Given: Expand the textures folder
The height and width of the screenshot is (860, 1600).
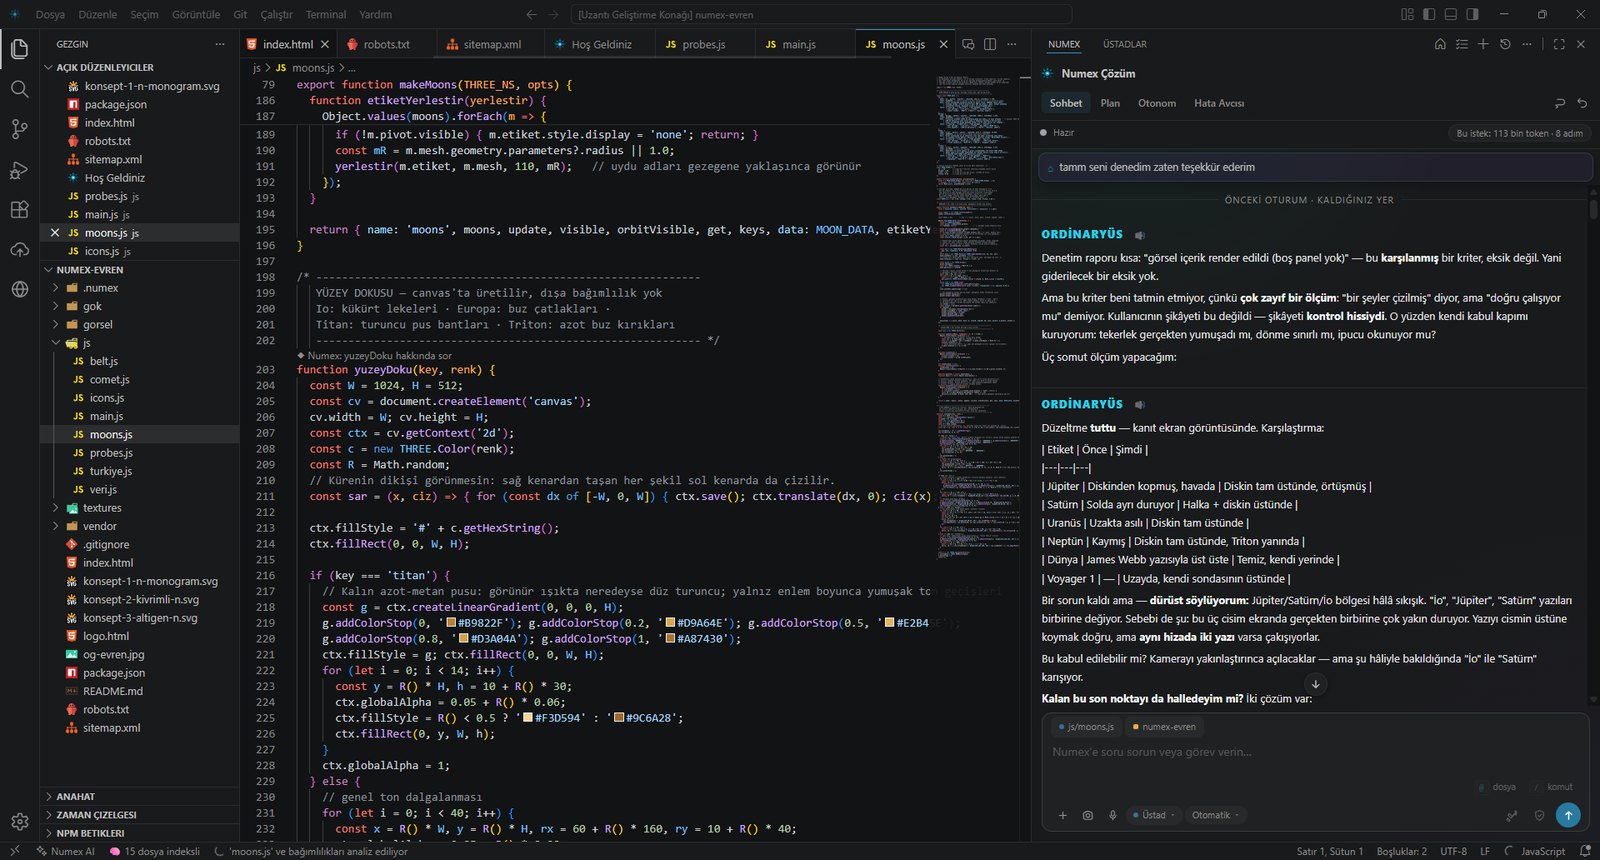Looking at the screenshot, I should coord(101,508).
